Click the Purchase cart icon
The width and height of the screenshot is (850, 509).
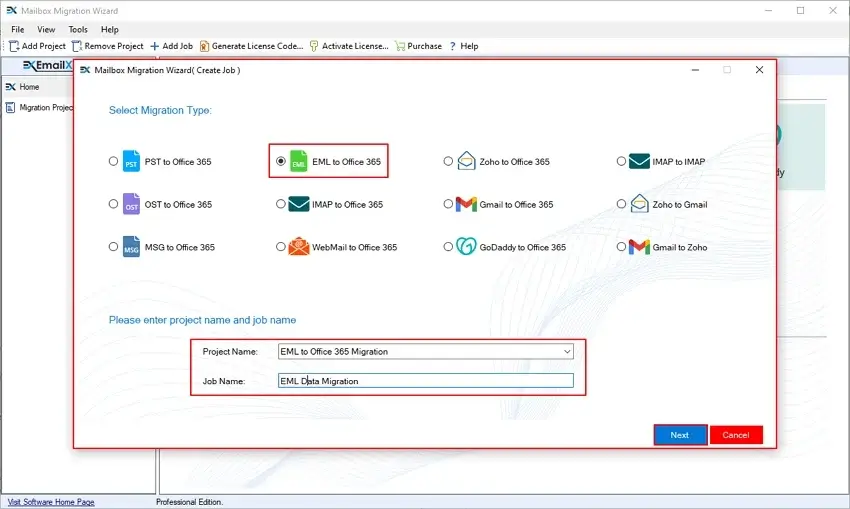(400, 46)
